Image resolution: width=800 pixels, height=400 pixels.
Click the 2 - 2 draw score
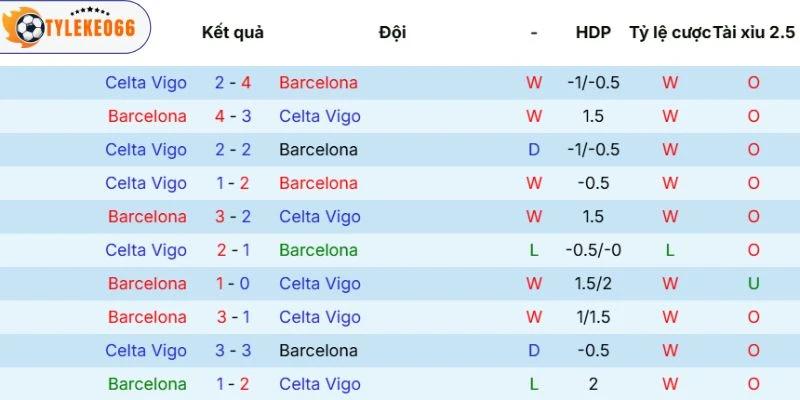click(233, 150)
